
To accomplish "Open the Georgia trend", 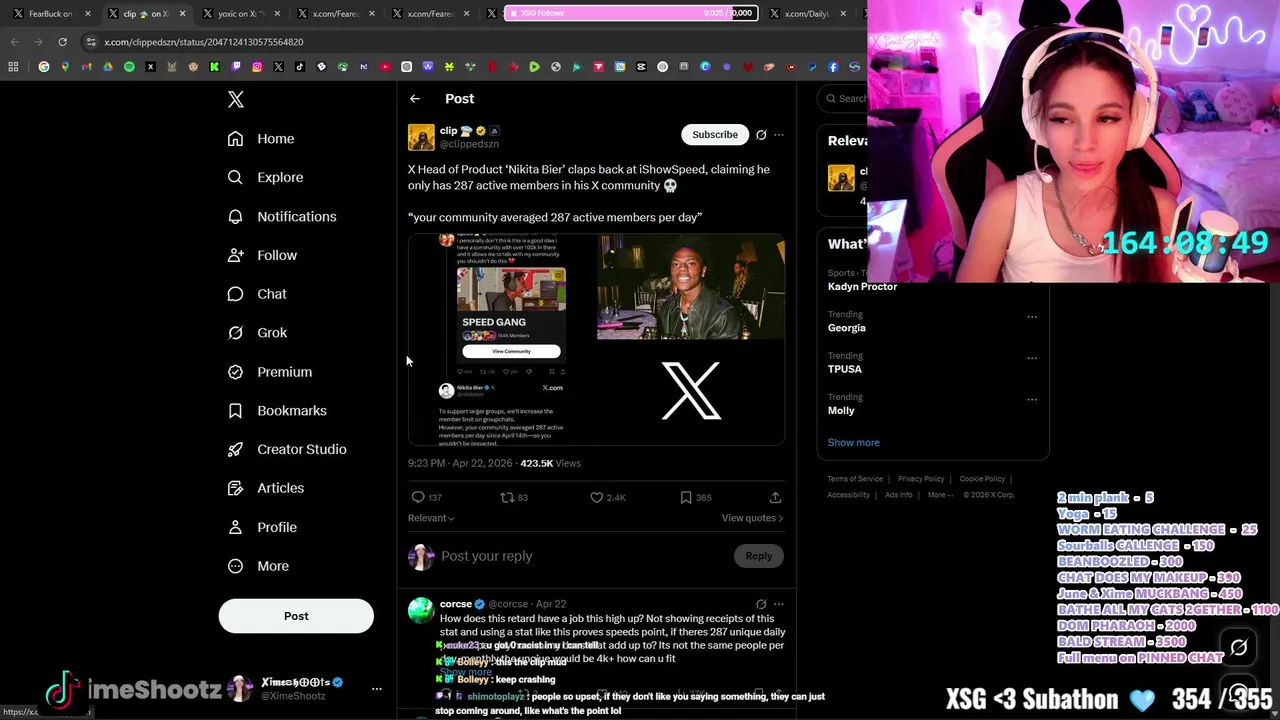I will (846, 328).
